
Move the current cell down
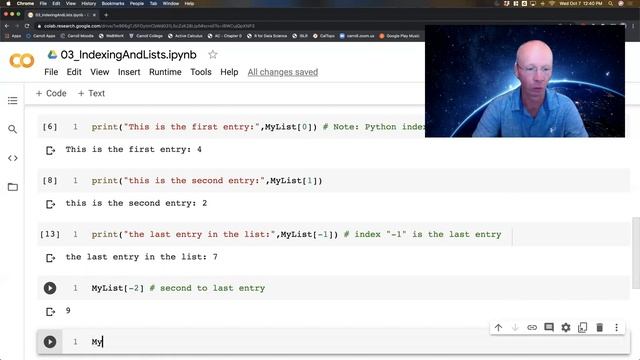[515, 327]
